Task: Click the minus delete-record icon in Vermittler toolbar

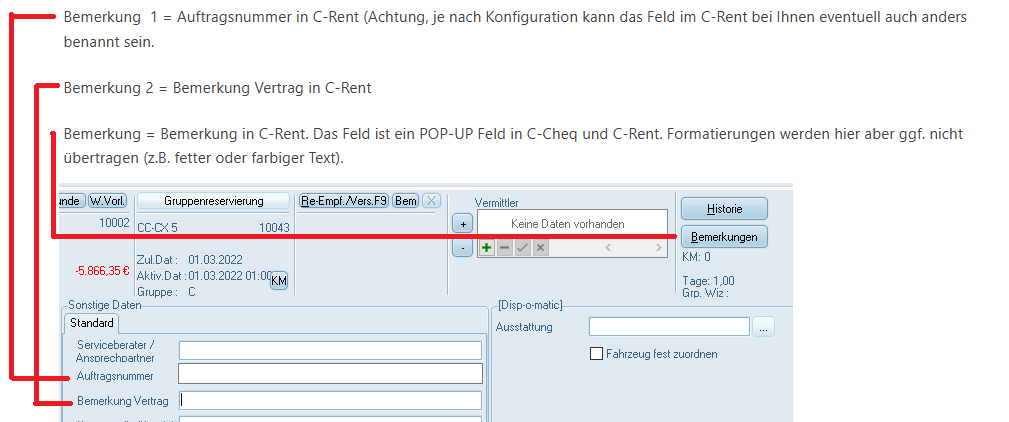Action: [x=504, y=247]
